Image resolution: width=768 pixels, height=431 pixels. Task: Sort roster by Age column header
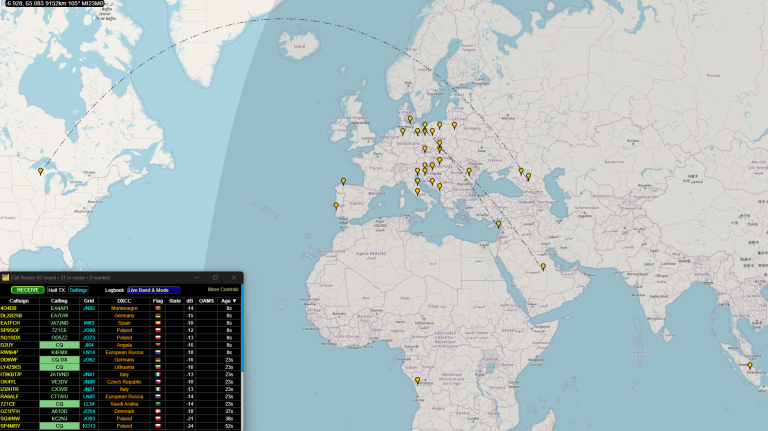tap(229, 300)
